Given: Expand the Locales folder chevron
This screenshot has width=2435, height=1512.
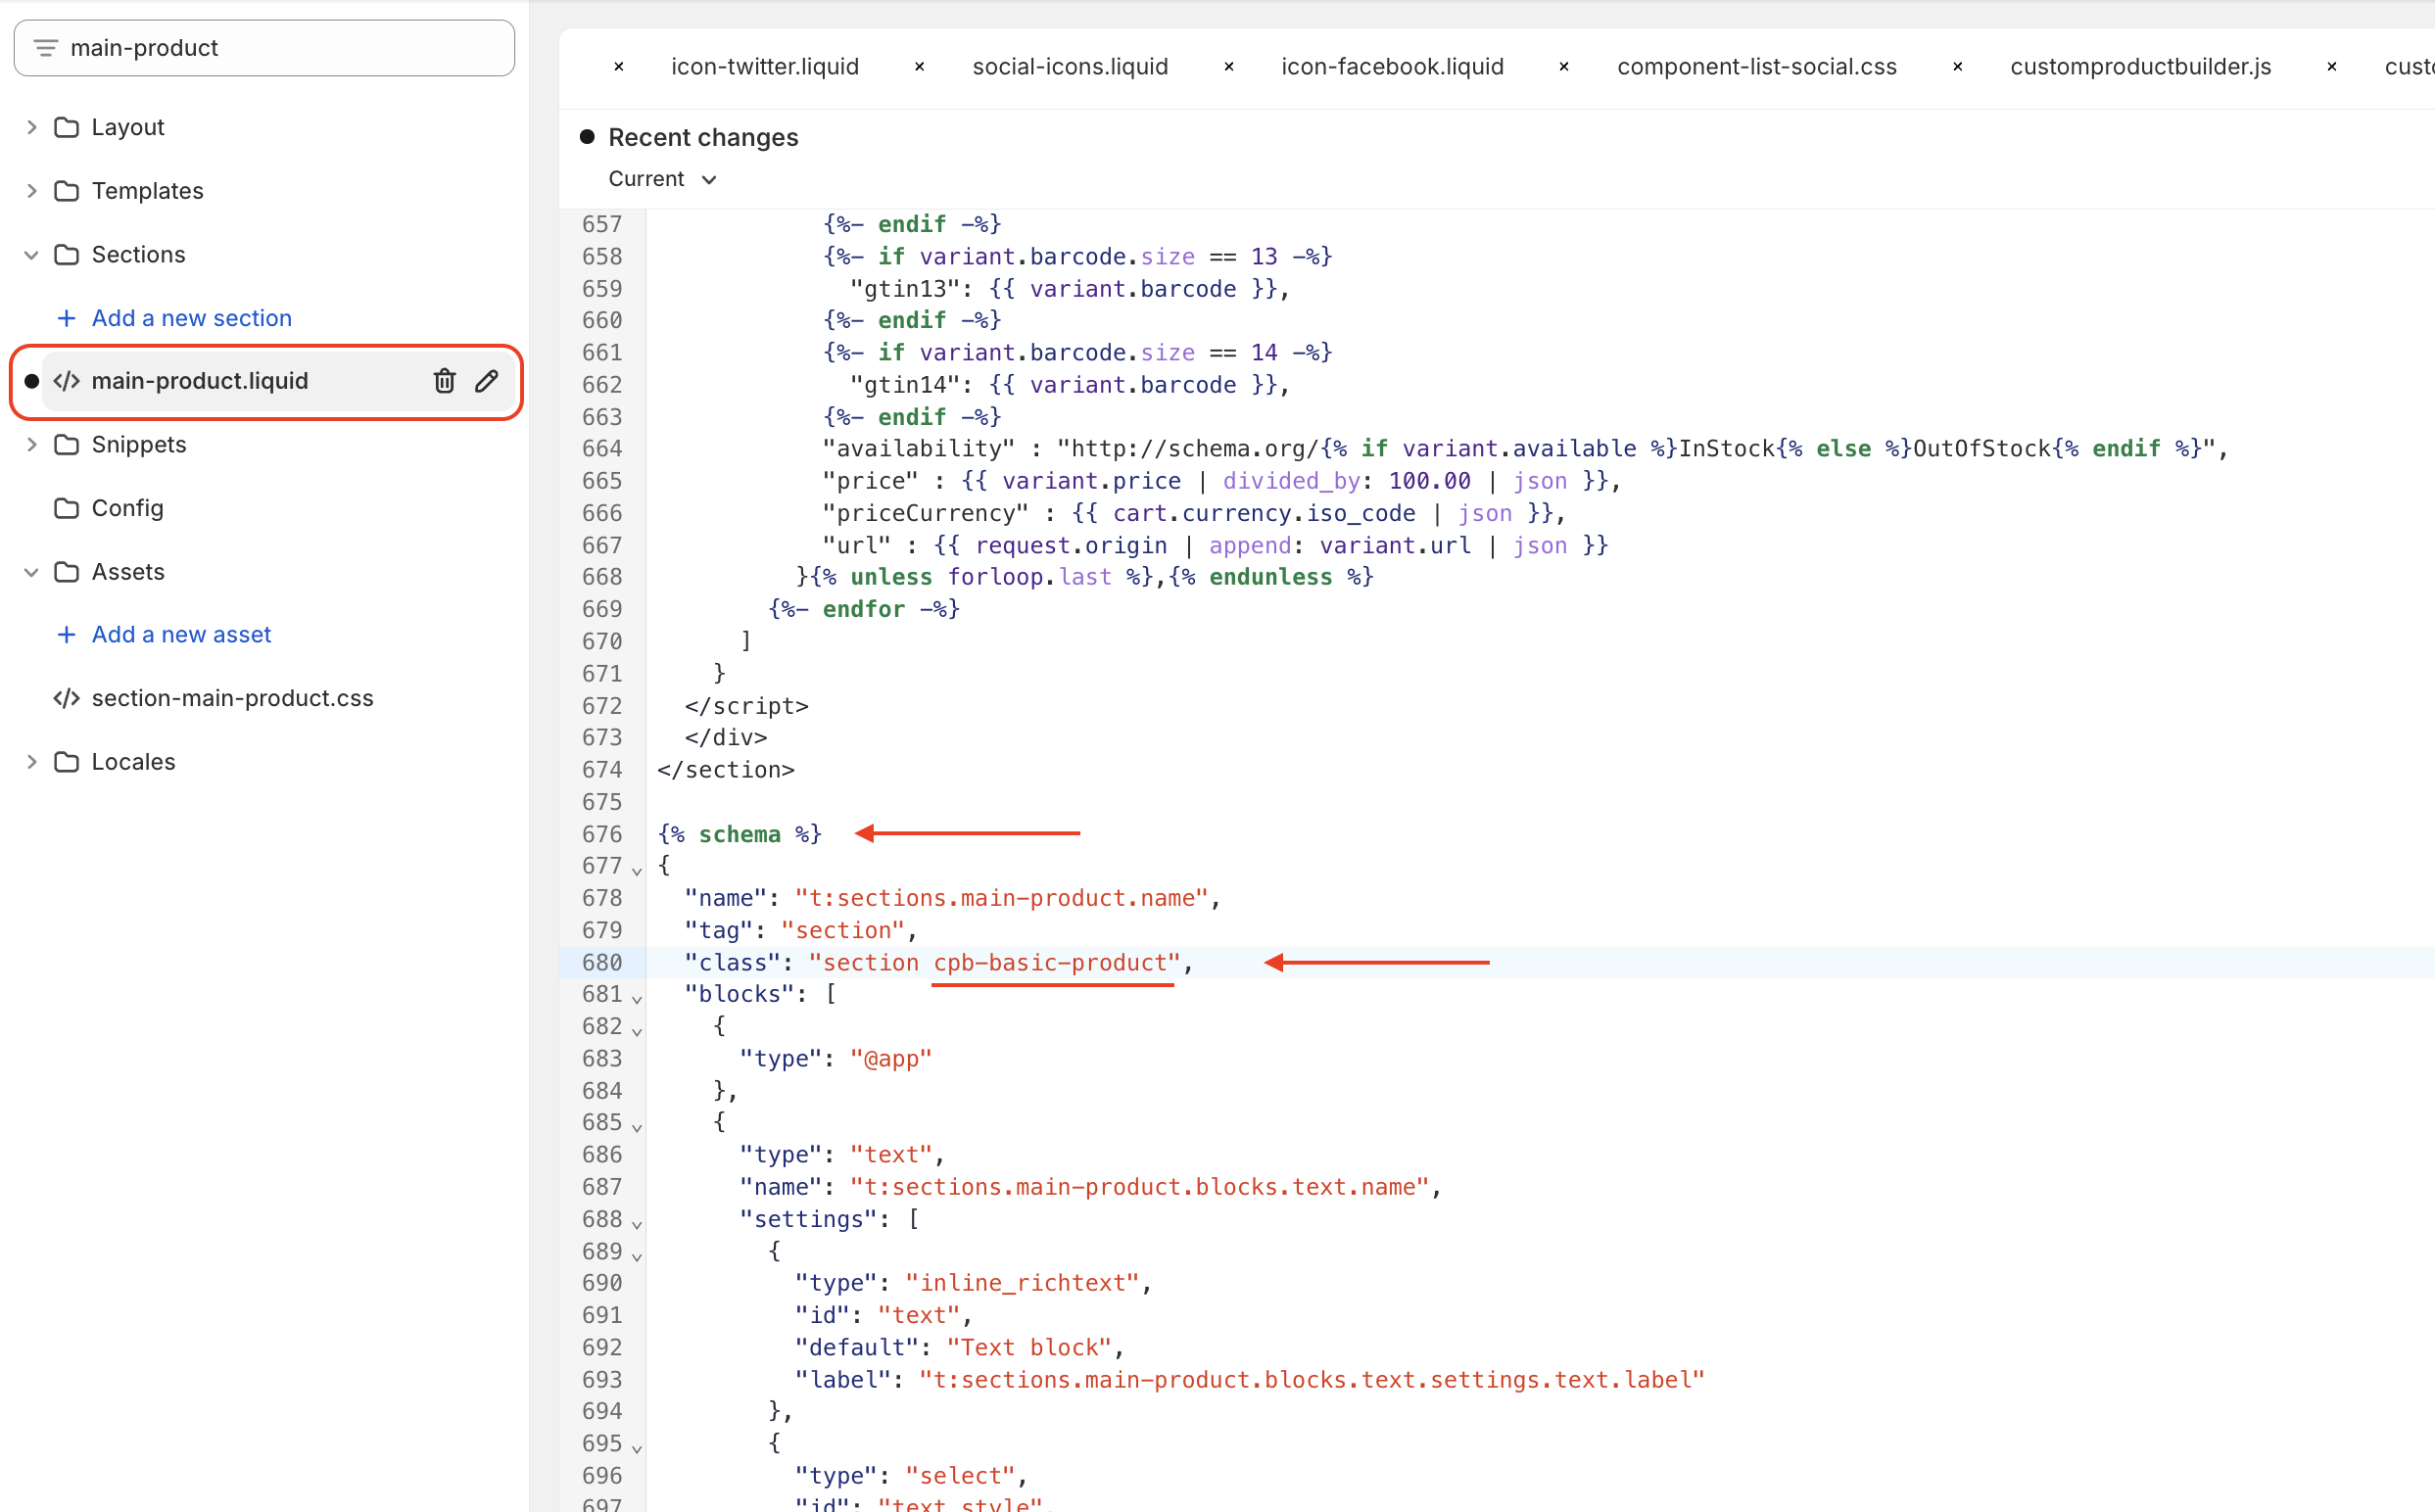Looking at the screenshot, I should pos(31,762).
